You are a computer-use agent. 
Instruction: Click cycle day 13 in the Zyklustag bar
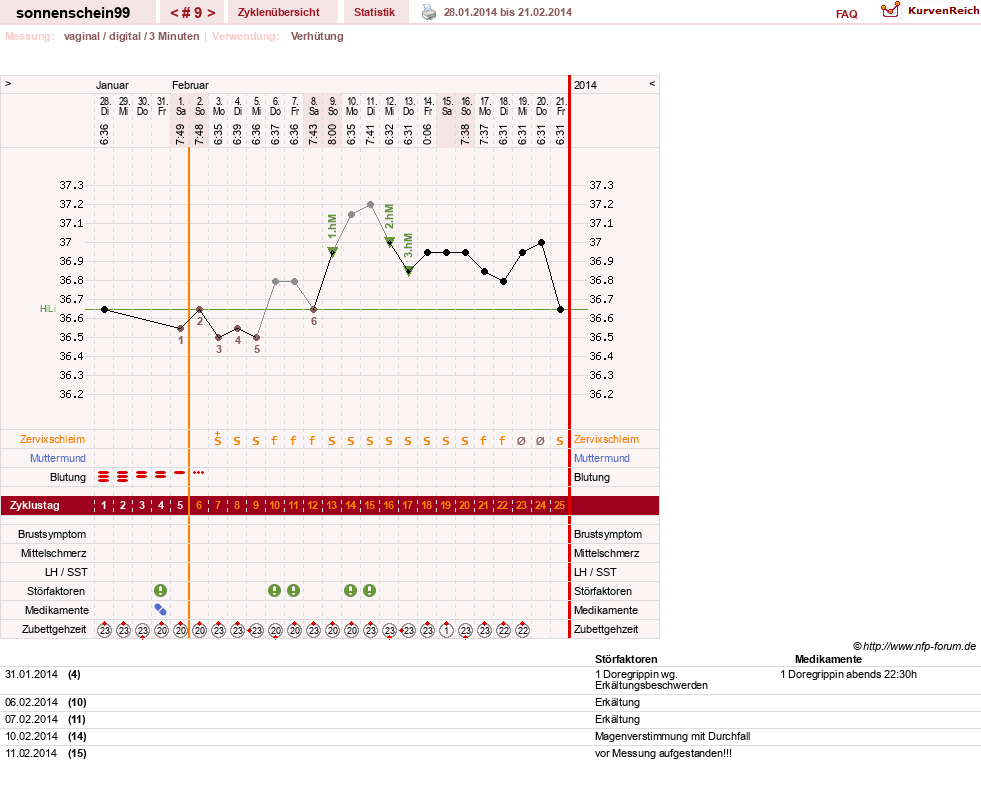[x=332, y=505]
